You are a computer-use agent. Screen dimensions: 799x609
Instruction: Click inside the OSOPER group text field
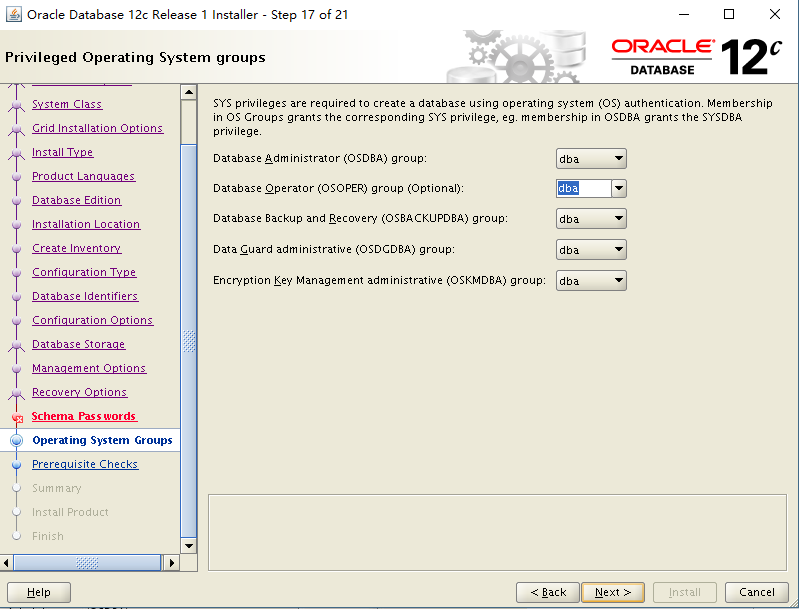click(583, 189)
